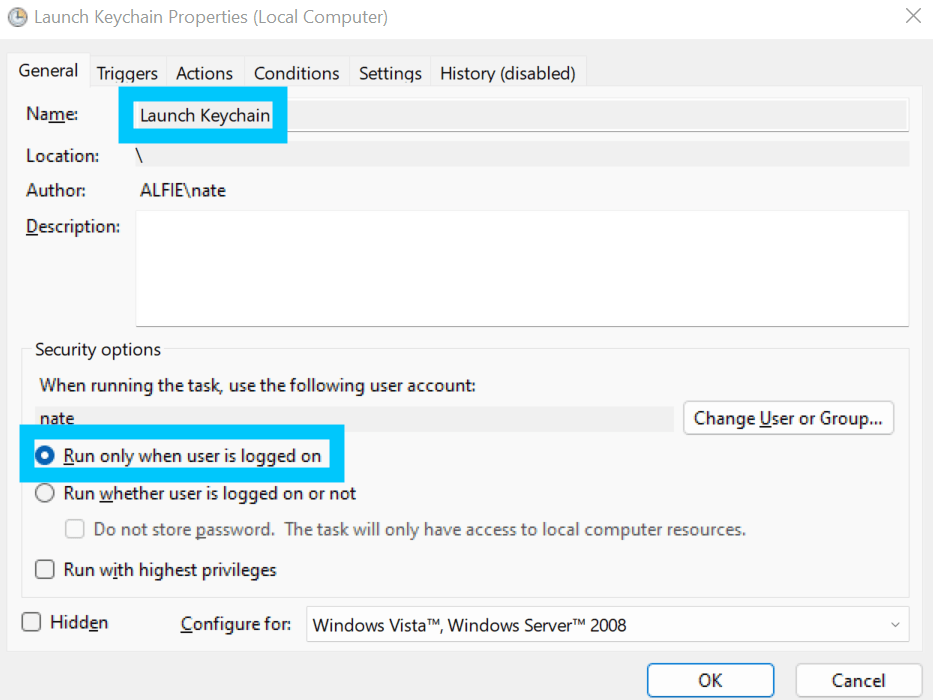
Task: Select the General tab
Action: tap(48, 71)
